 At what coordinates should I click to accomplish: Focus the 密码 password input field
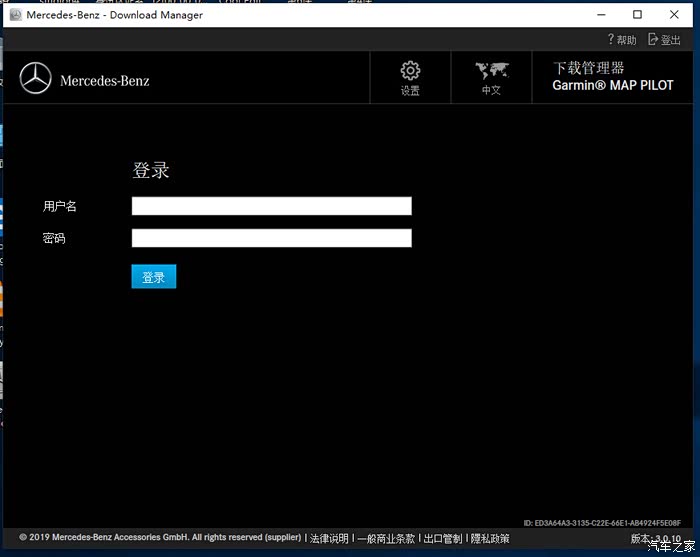[x=271, y=238]
